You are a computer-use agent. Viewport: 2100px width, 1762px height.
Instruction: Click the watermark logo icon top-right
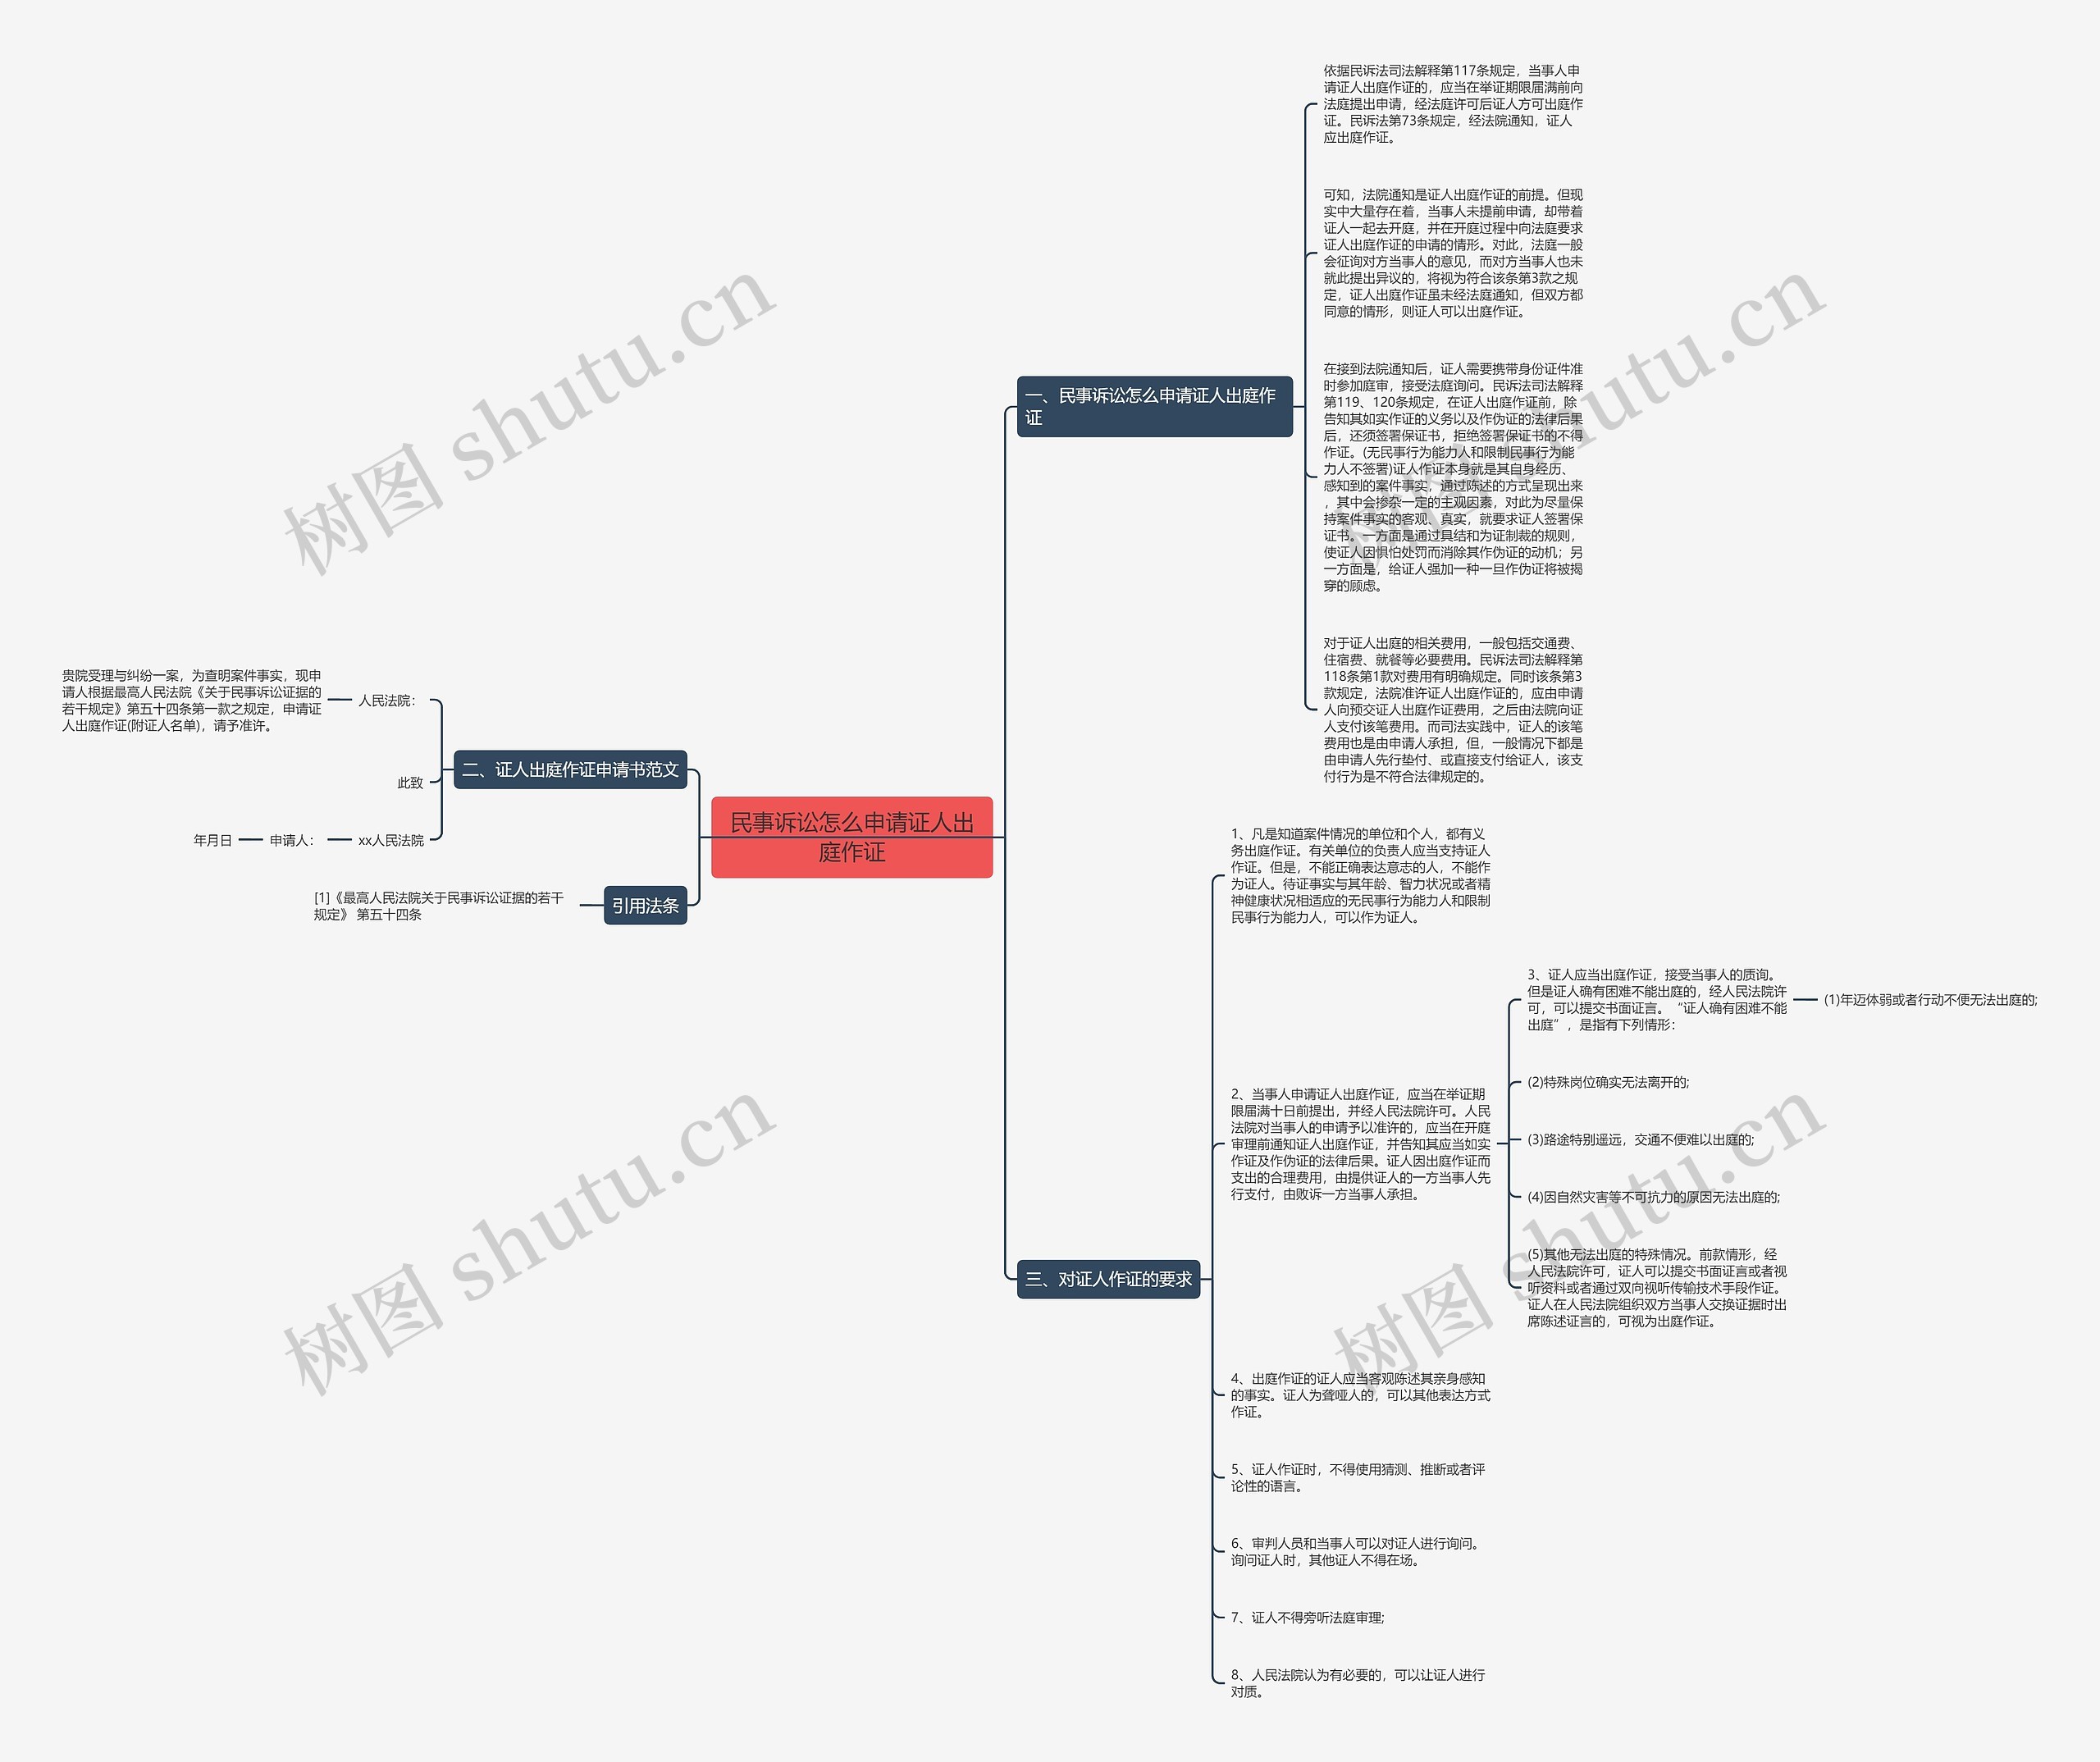pos(1749,306)
